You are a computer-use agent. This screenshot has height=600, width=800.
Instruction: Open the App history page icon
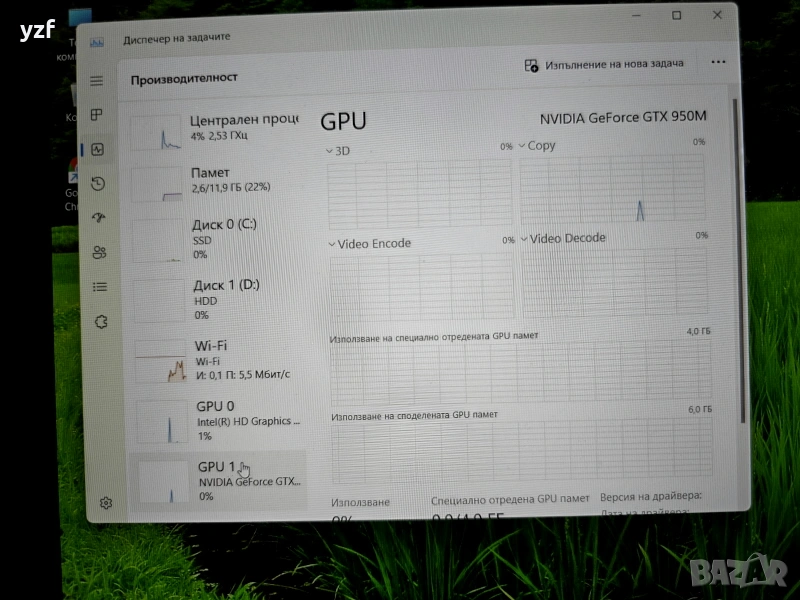pyautogui.click(x=98, y=183)
